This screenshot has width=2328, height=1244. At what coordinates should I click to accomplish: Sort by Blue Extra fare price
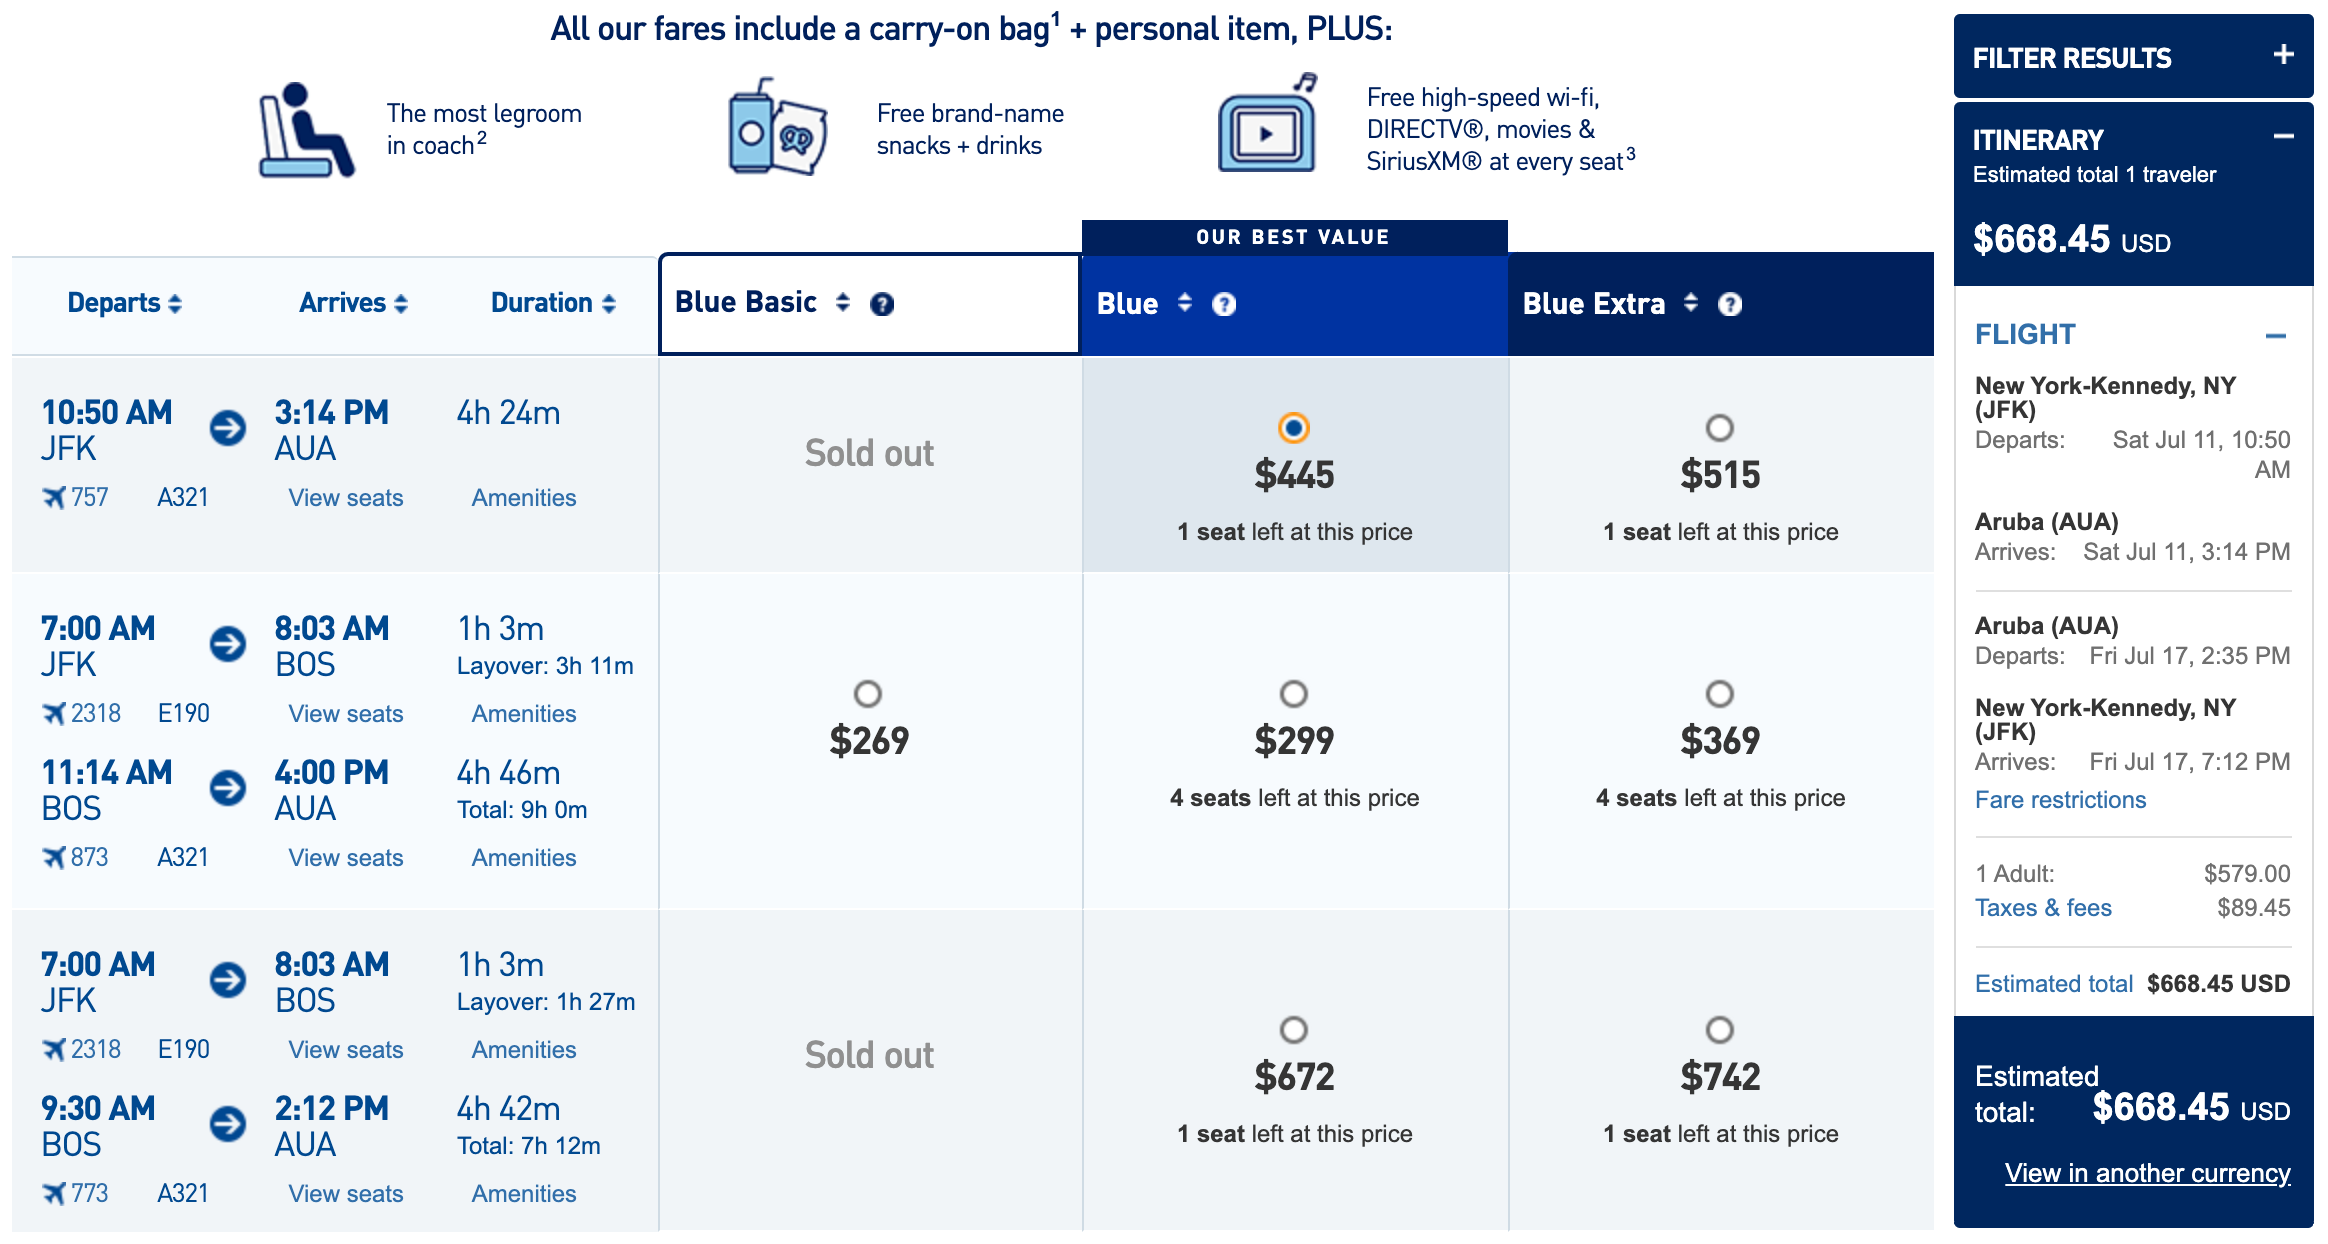[x=1690, y=302]
